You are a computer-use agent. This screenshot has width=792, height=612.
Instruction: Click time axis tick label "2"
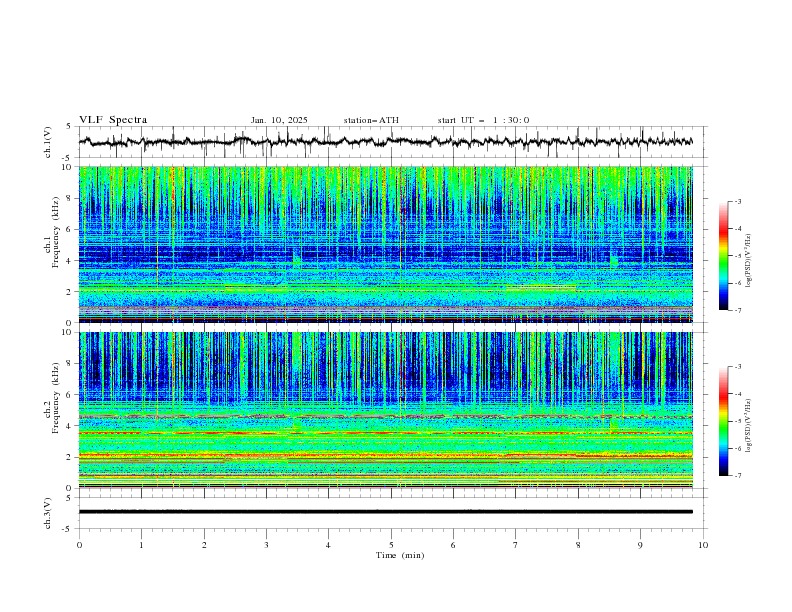(204, 545)
